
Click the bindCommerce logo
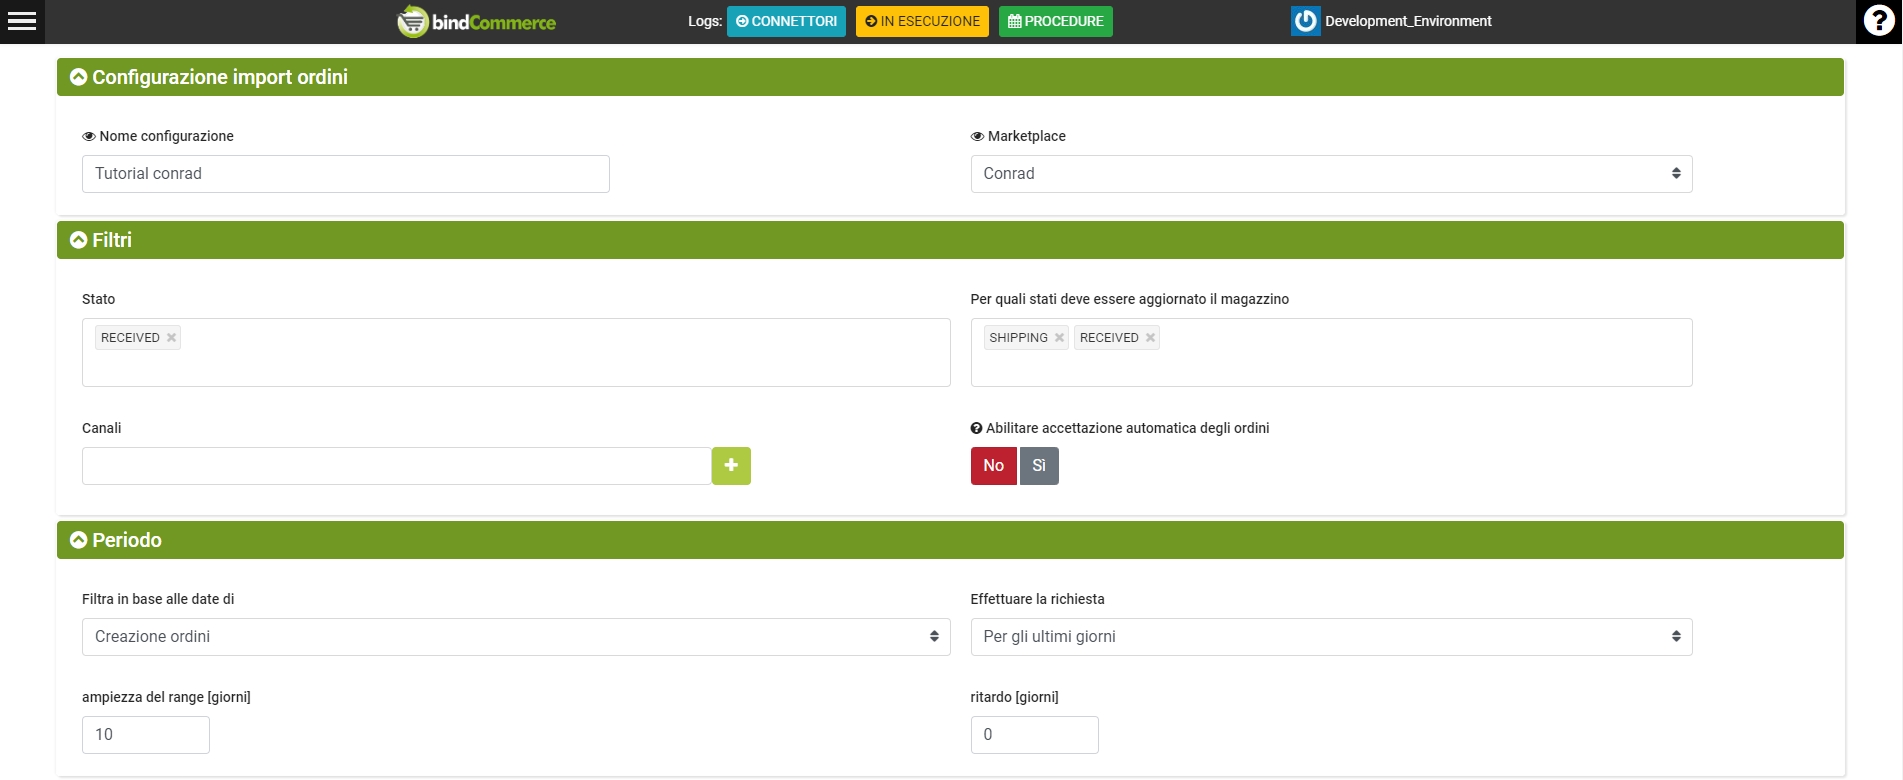[477, 21]
